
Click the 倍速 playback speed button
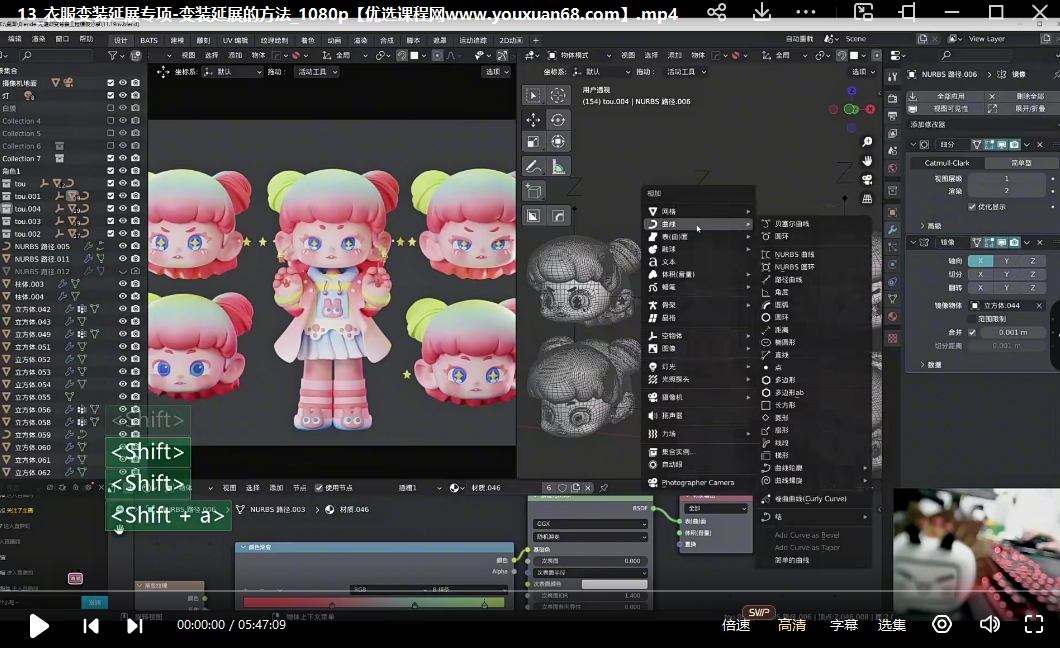[736, 625]
